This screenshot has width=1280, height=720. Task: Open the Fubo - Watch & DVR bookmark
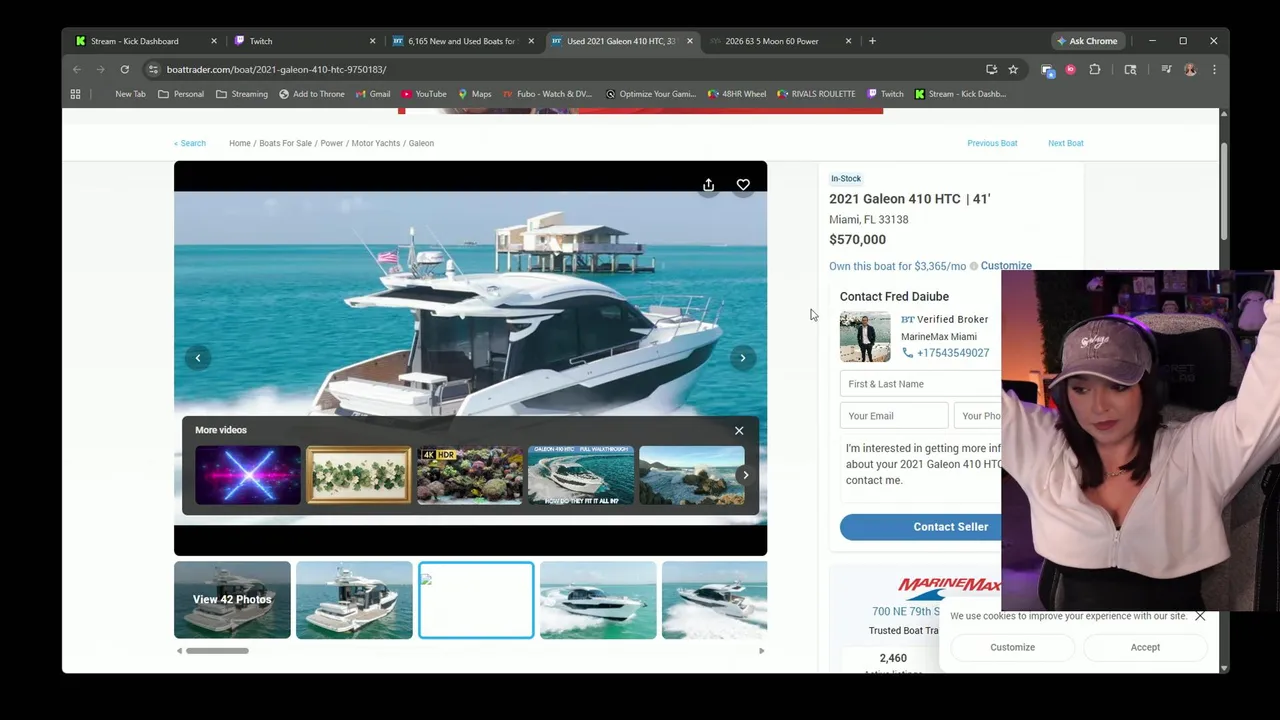pos(548,94)
